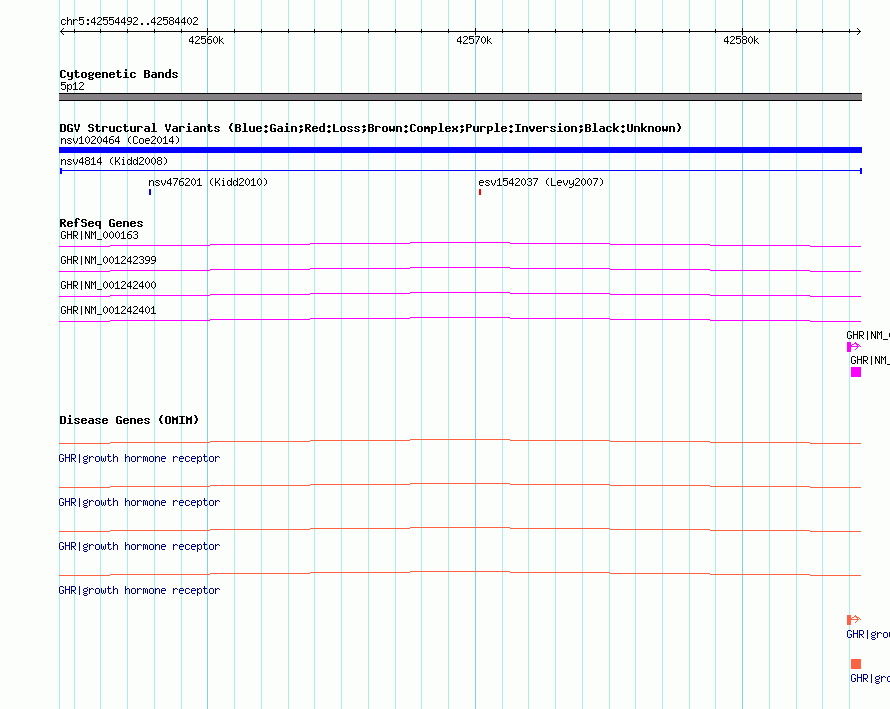Click the 42580k ruler tick label

pyautogui.click(x=741, y=40)
